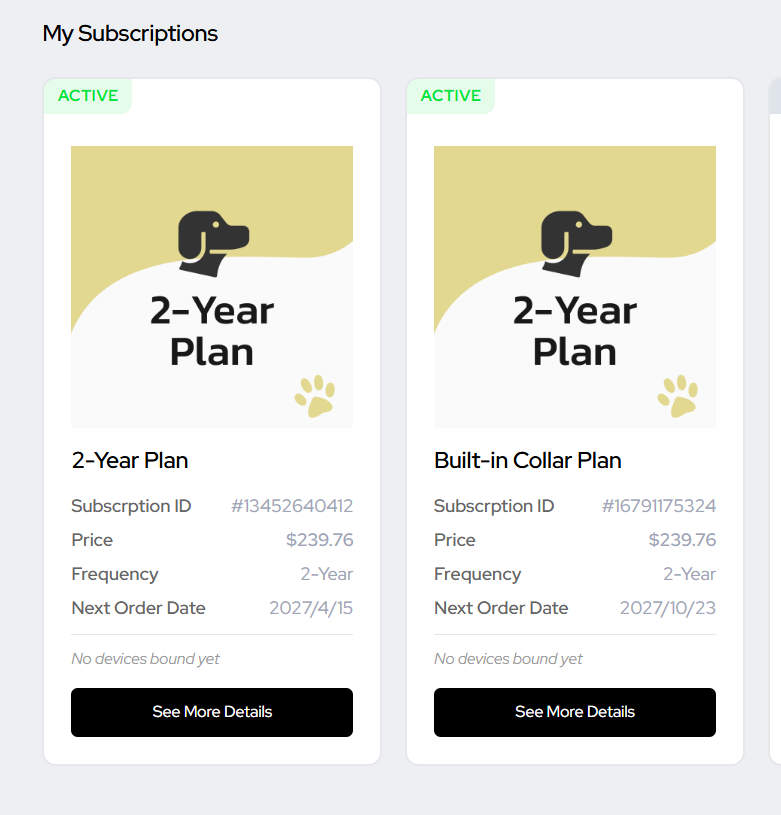Screen dimensions: 781x815
Task: Click the next order date 2027/4/15
Action: 311,608
